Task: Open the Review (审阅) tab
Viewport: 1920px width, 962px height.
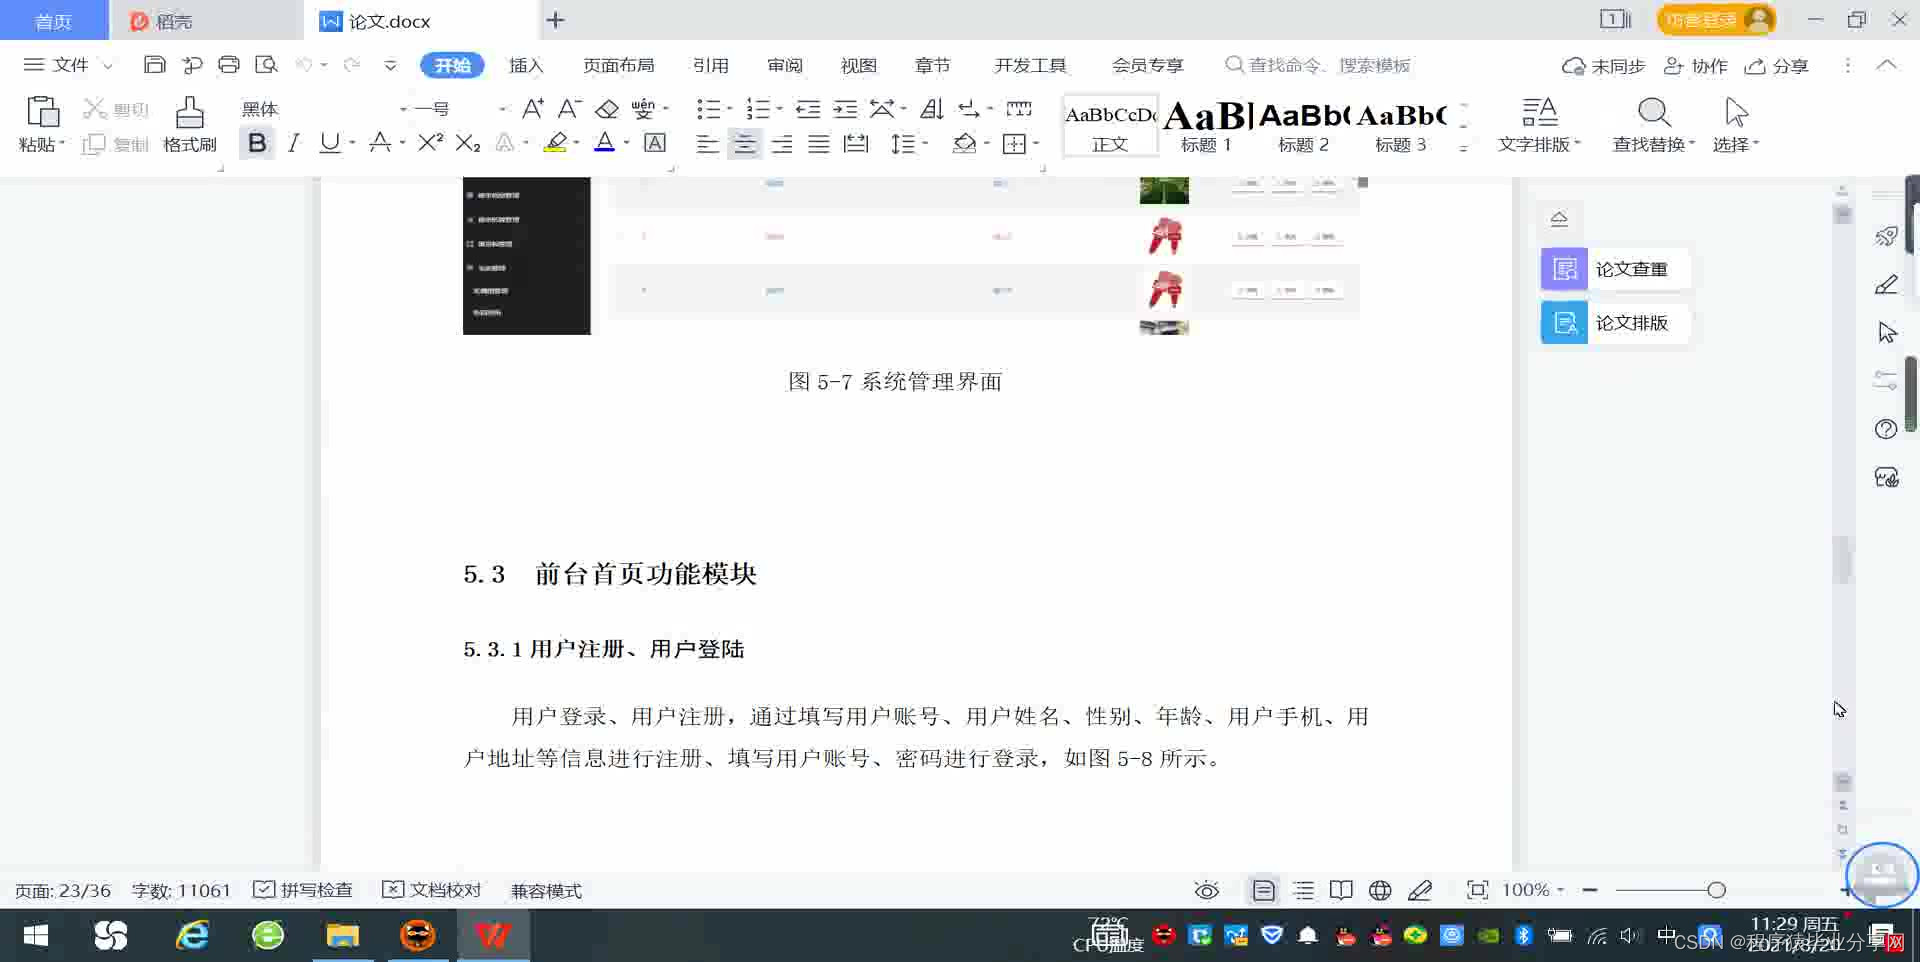Action: (x=785, y=65)
